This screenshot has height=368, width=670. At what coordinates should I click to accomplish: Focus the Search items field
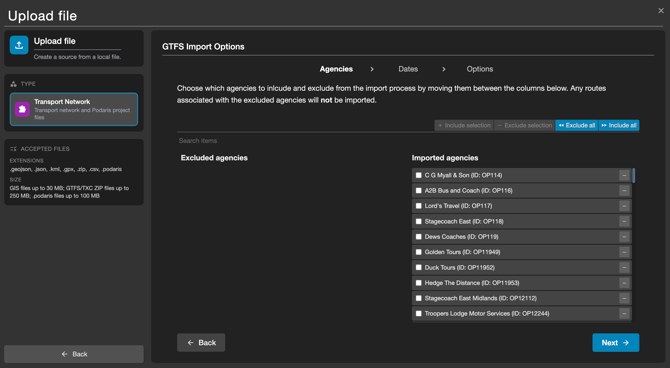408,141
